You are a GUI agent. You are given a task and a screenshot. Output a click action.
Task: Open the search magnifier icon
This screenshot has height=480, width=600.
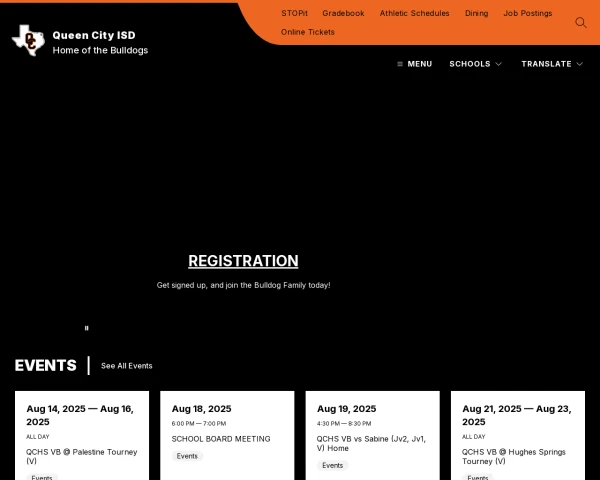(580, 23)
